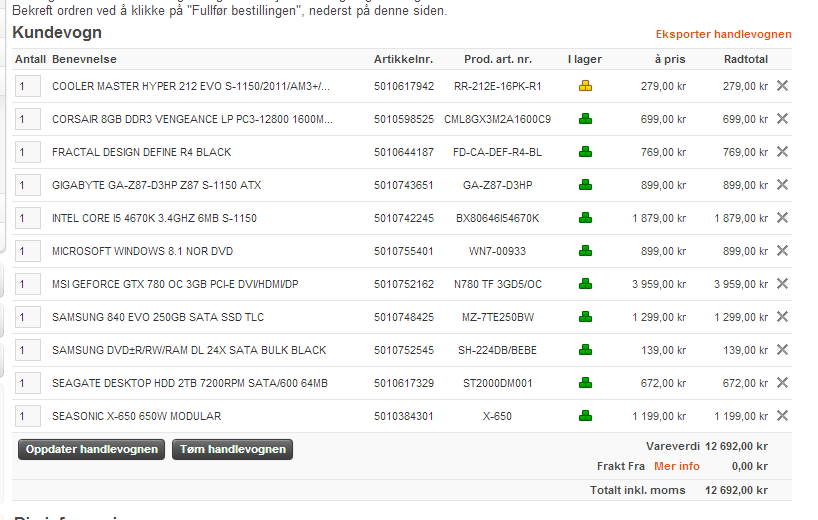Delete Samsung 840 EVO 250GB SSD row

tap(782, 317)
